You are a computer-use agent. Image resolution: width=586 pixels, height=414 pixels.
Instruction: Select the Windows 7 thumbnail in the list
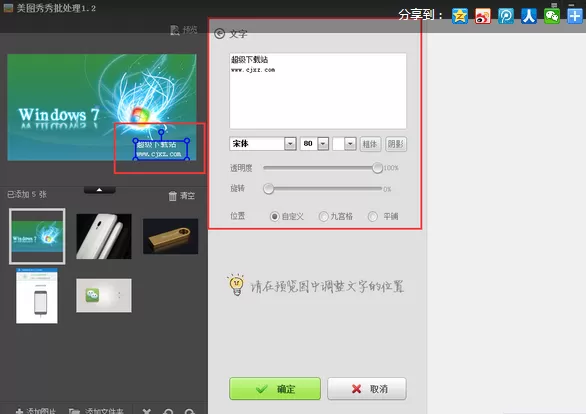click(x=37, y=236)
